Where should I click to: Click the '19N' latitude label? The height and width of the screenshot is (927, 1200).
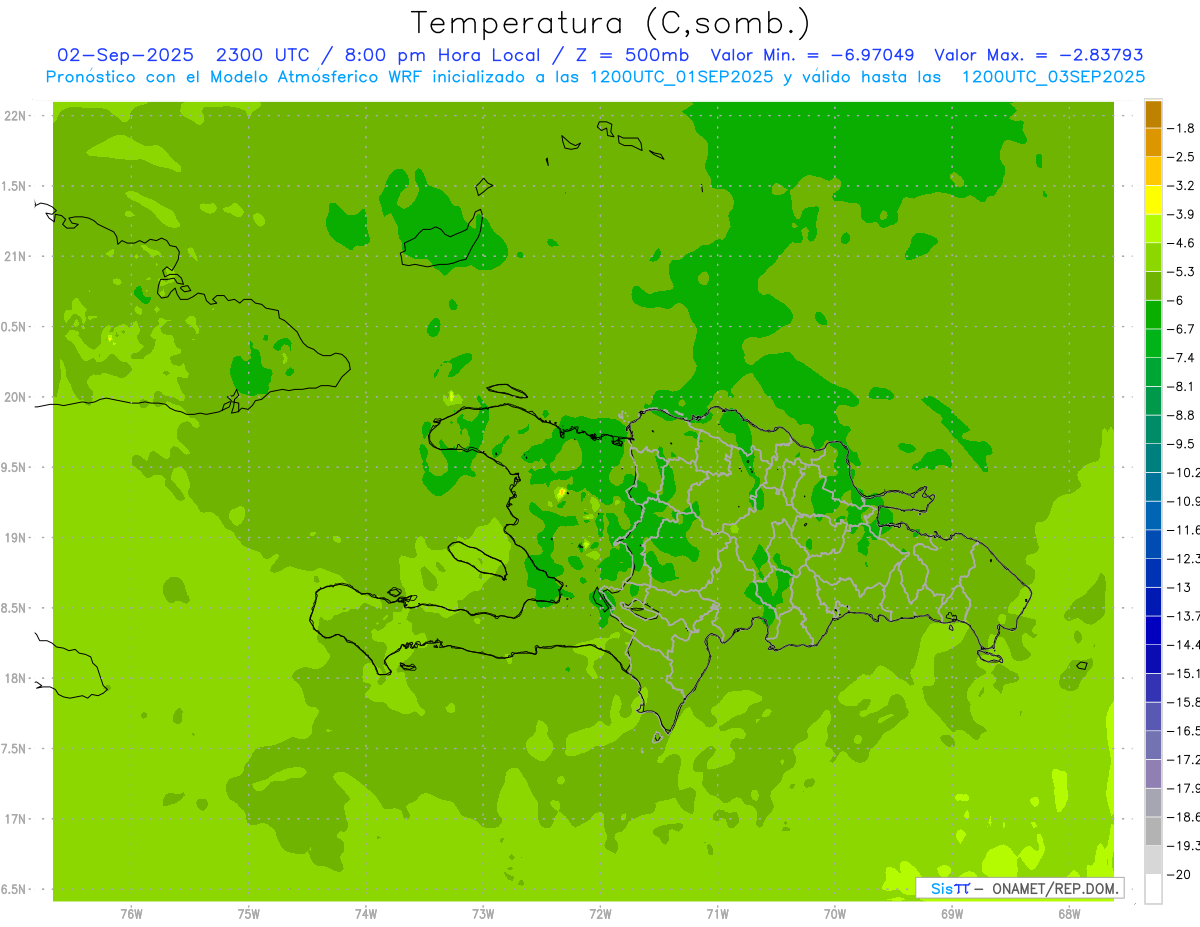15,538
